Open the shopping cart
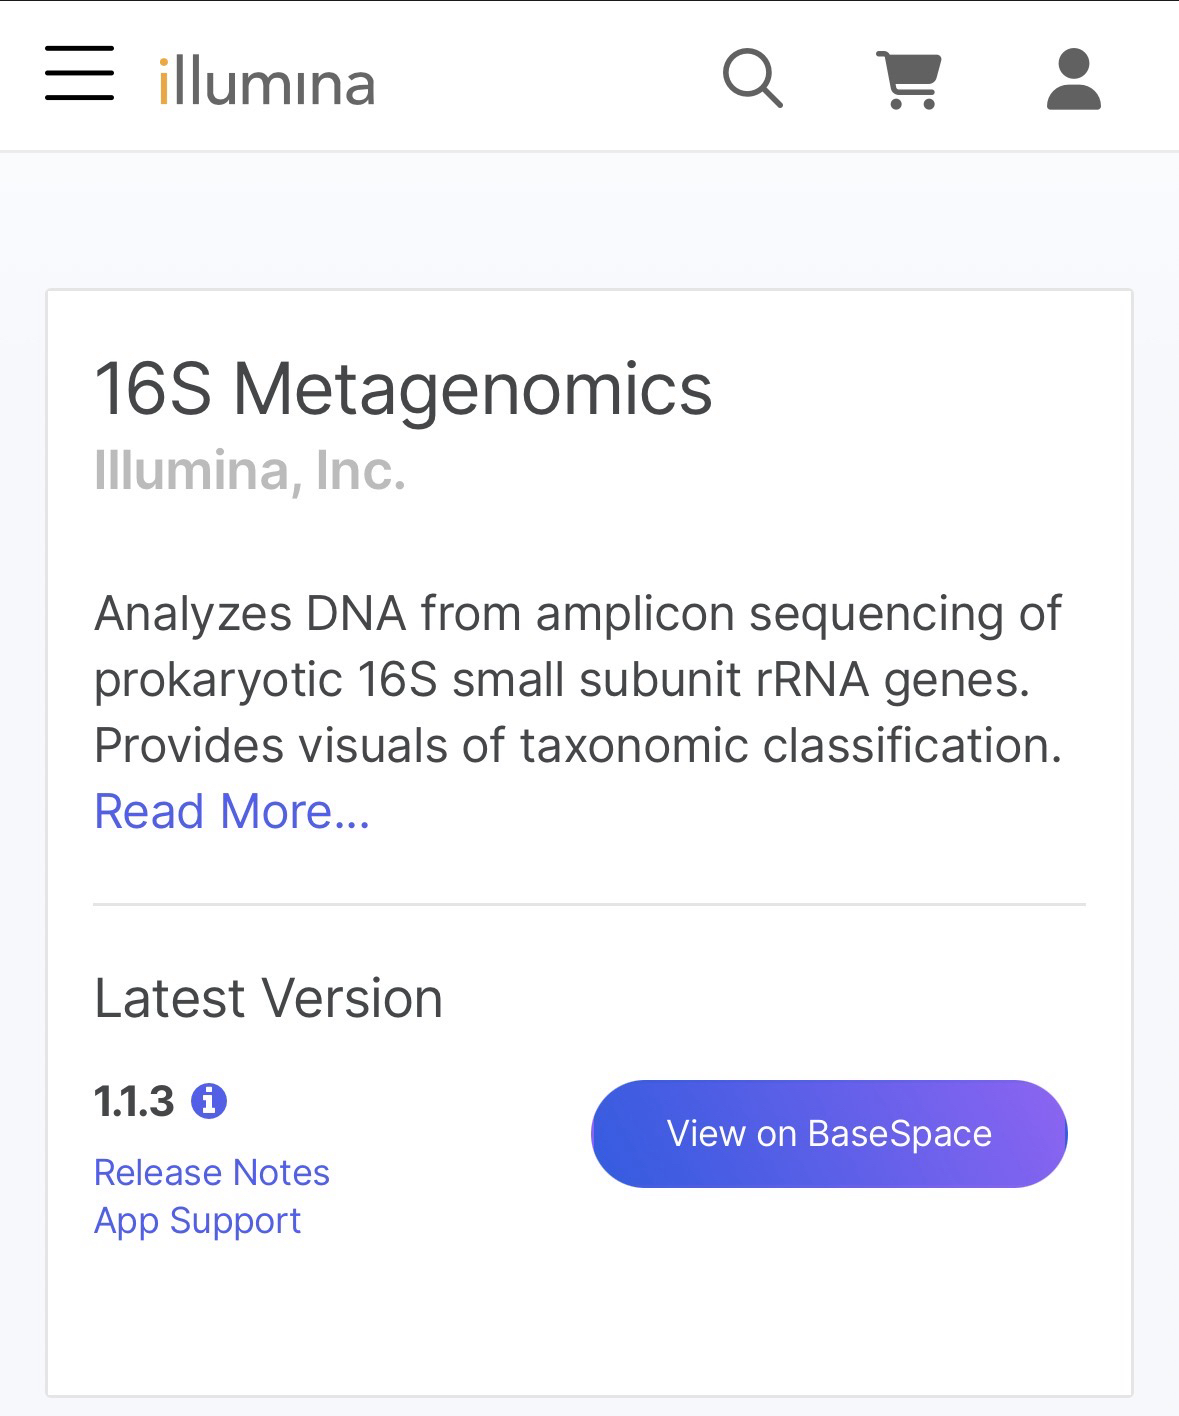The image size is (1179, 1416). click(909, 78)
